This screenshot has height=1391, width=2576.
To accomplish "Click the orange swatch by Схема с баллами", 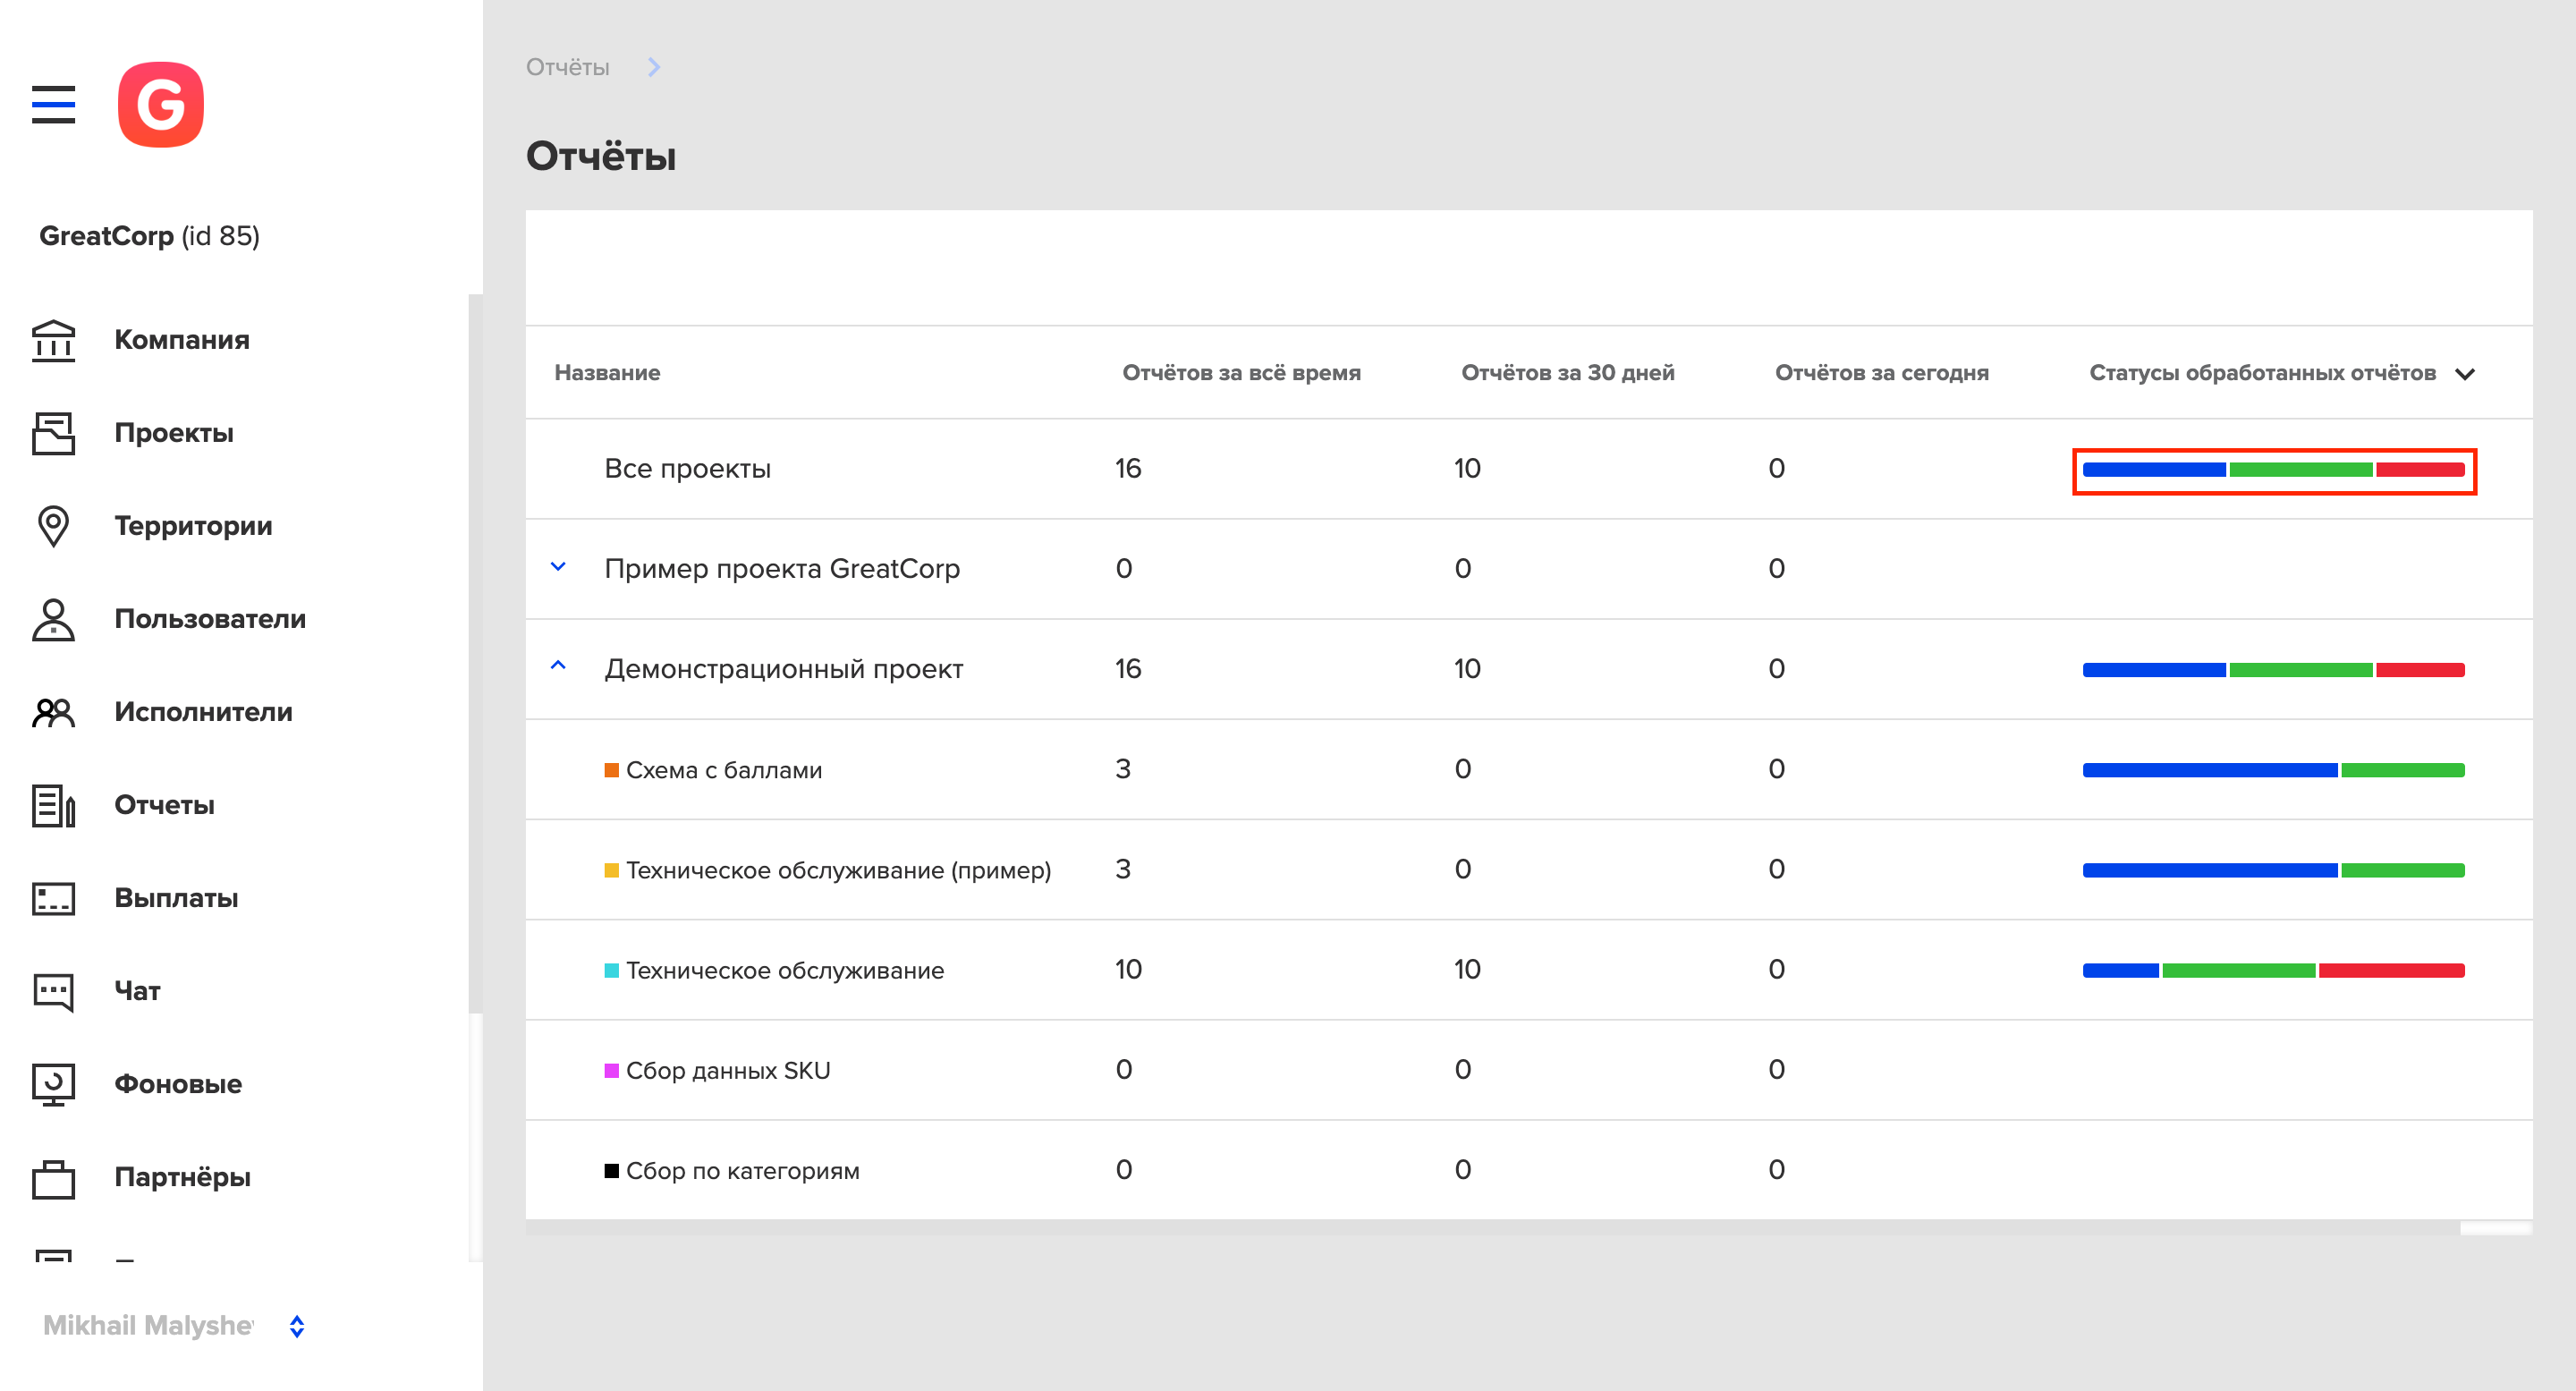I will (611, 770).
